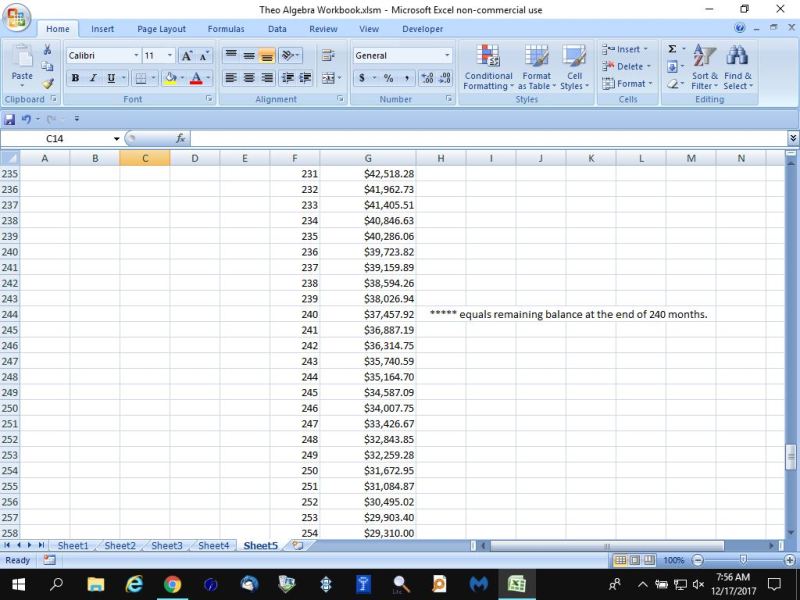
Task: Switch to Page Layout view button
Action: [x=635, y=560]
